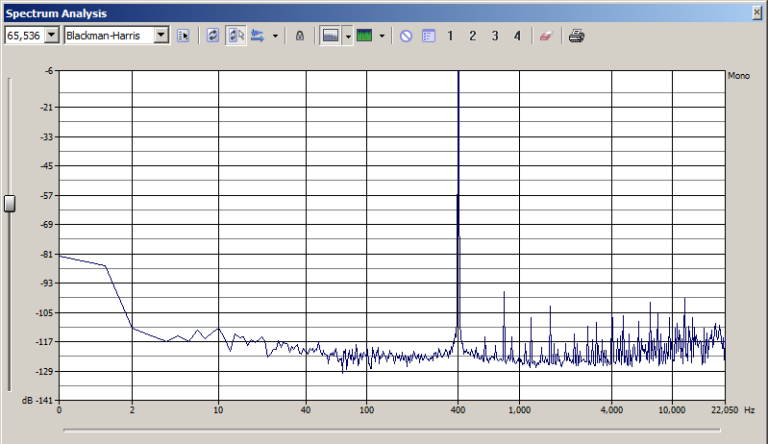This screenshot has width=768, height=444.
Task: Click the -57 dB axis label
Action: [x=47, y=196]
